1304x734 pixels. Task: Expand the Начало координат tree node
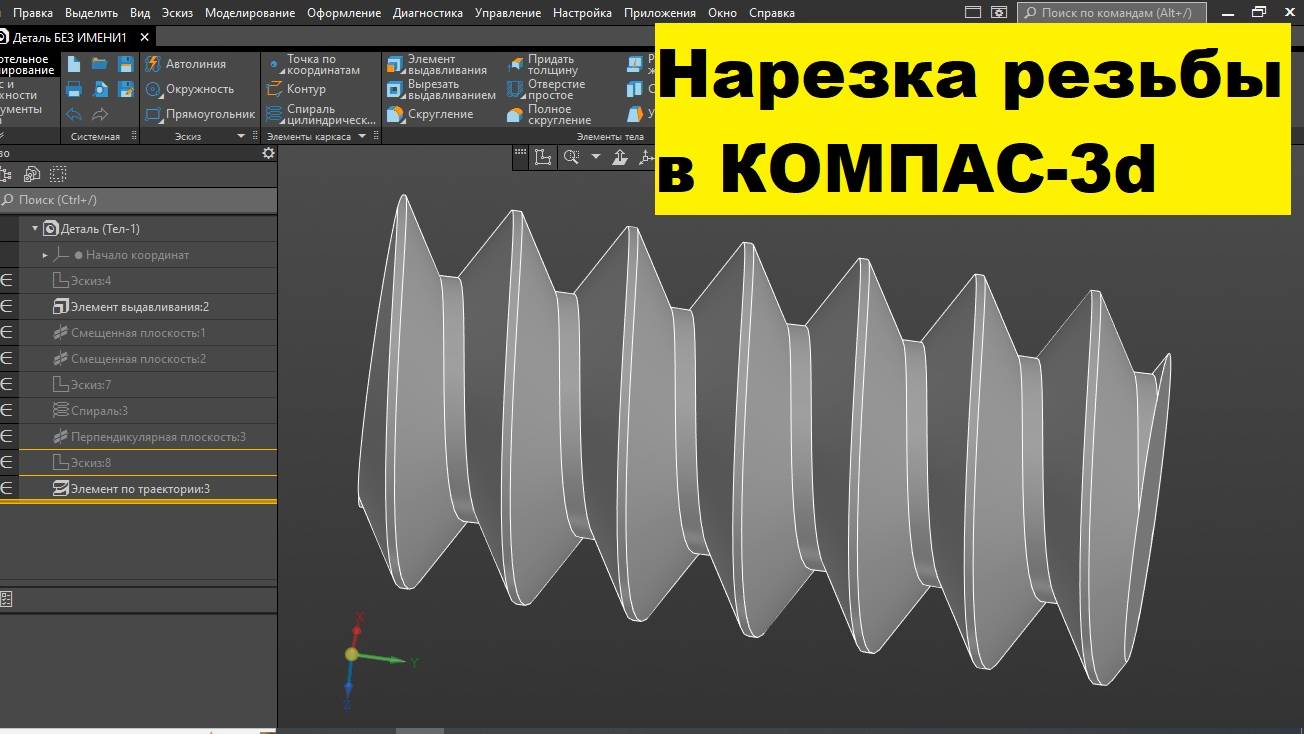pyautogui.click(x=46, y=255)
